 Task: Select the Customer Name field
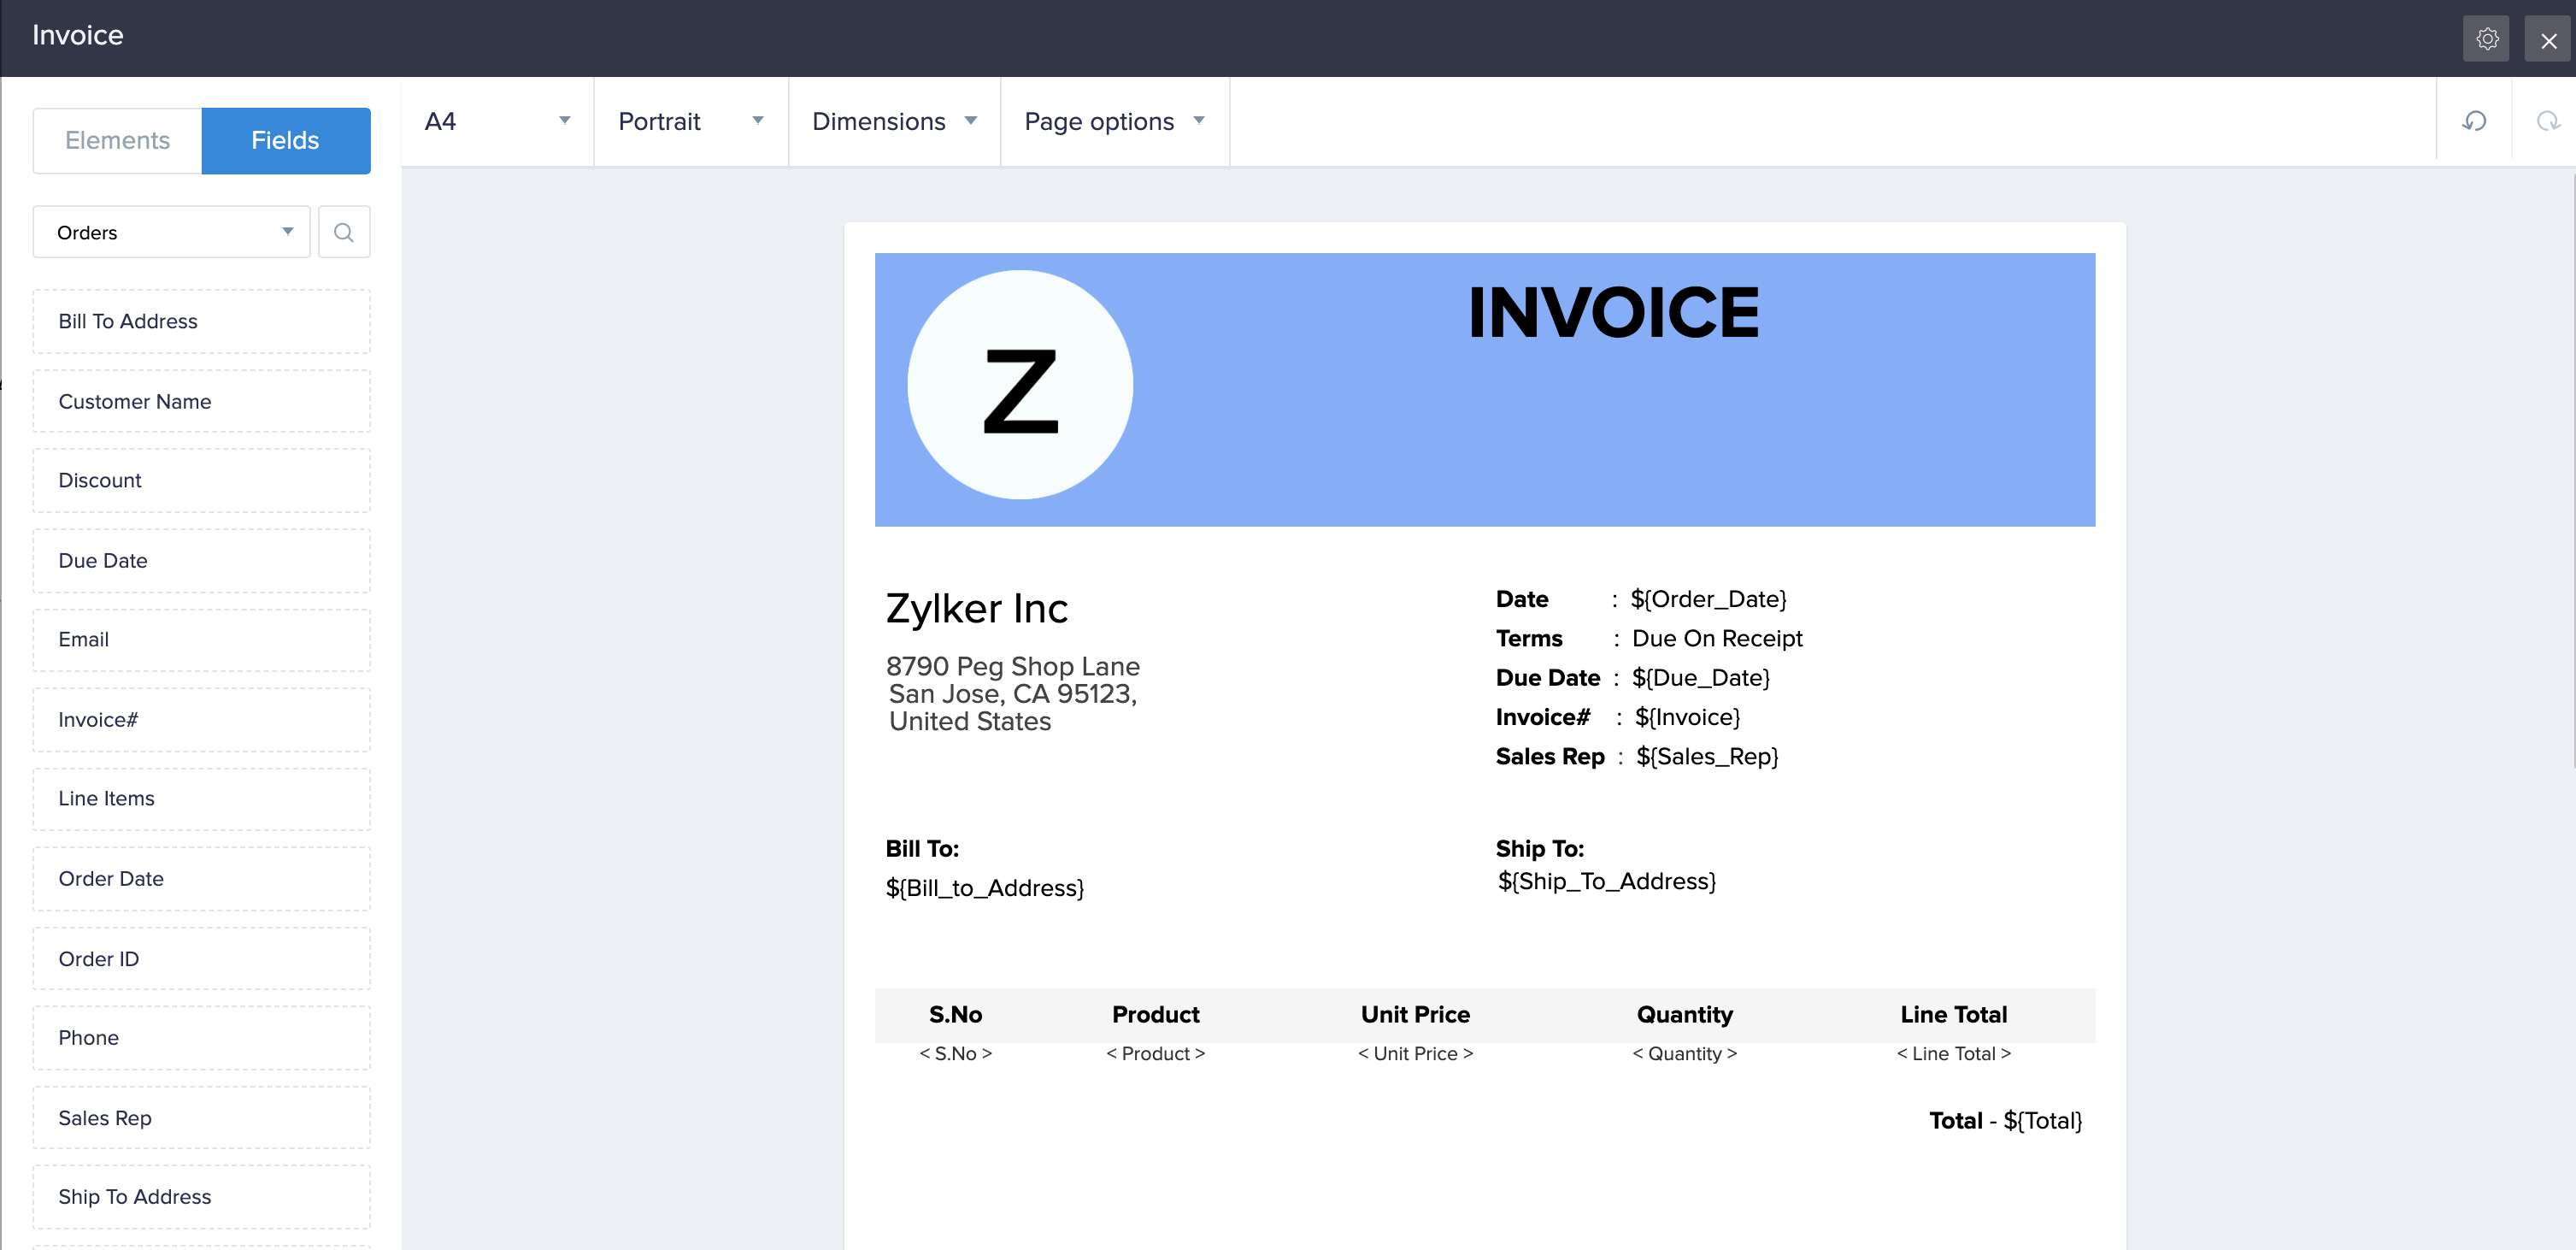tap(201, 401)
